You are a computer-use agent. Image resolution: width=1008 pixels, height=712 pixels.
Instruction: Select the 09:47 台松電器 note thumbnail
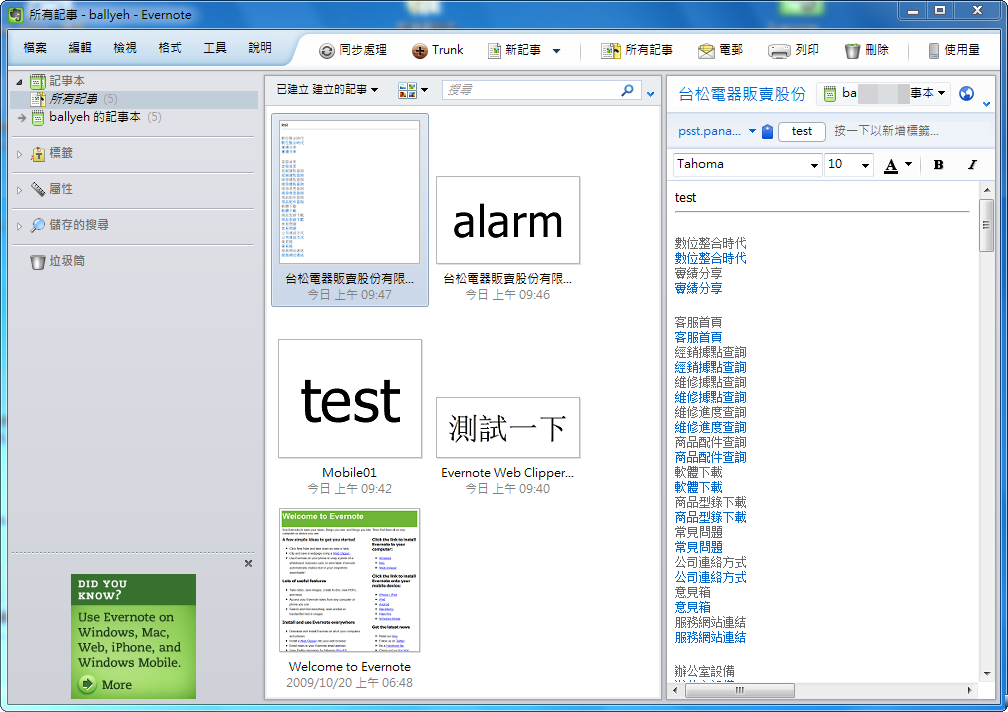(350, 191)
